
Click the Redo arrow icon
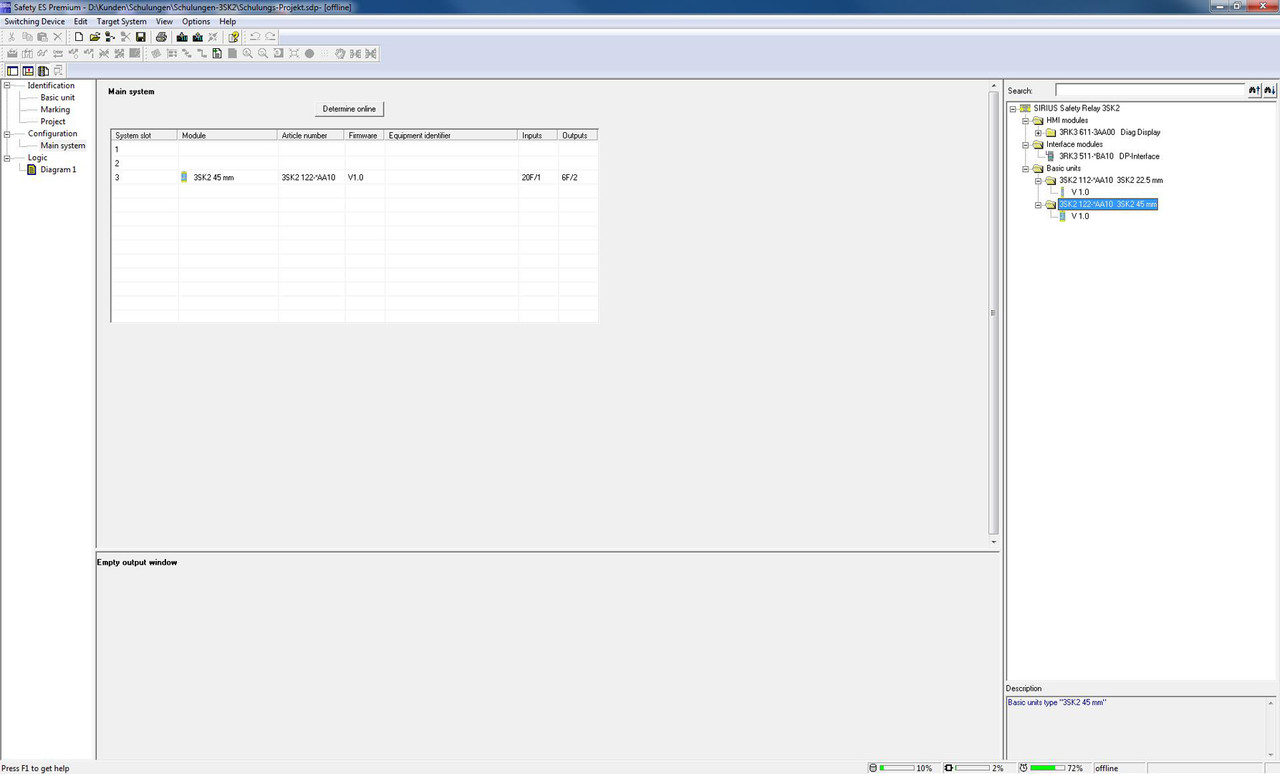pyautogui.click(x=270, y=37)
